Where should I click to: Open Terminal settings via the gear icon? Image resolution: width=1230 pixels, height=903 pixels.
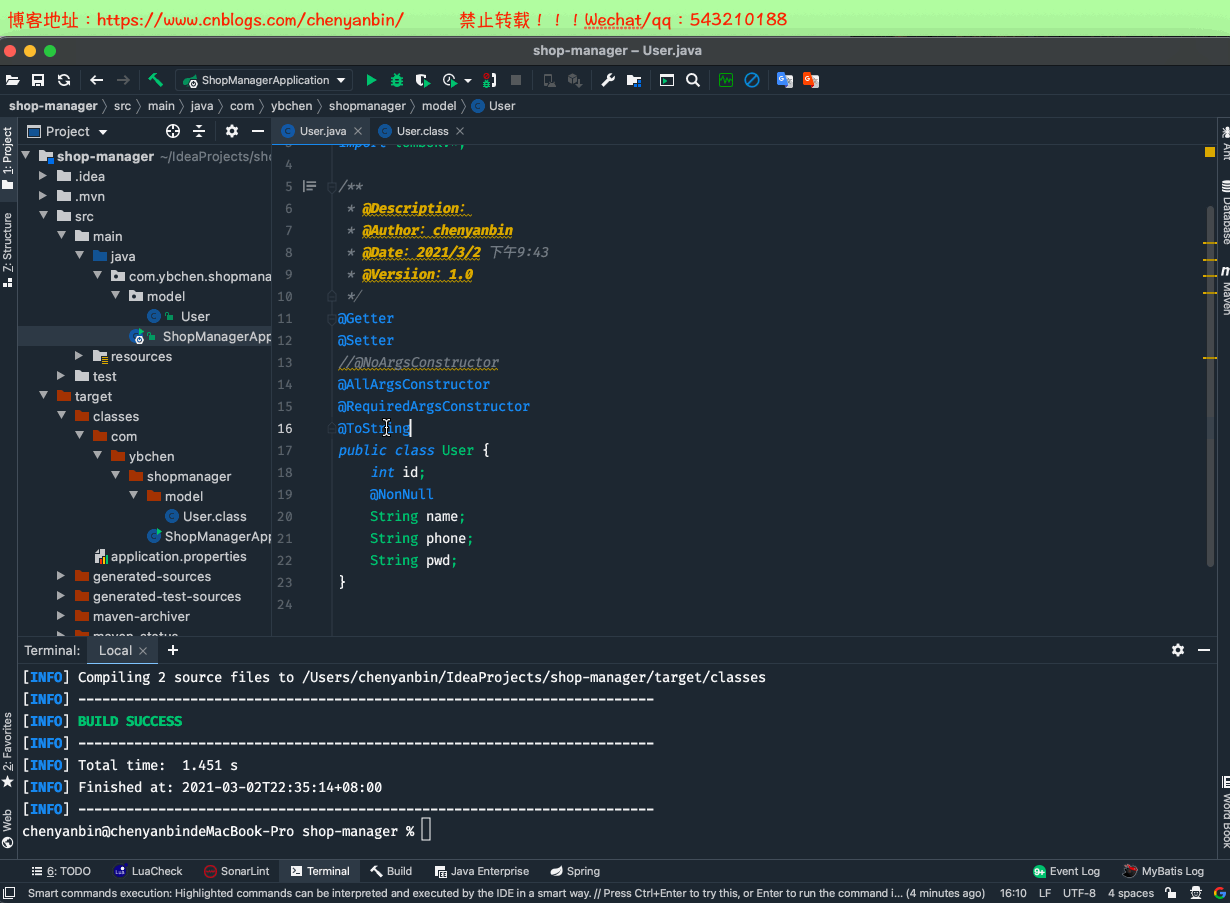click(1178, 650)
